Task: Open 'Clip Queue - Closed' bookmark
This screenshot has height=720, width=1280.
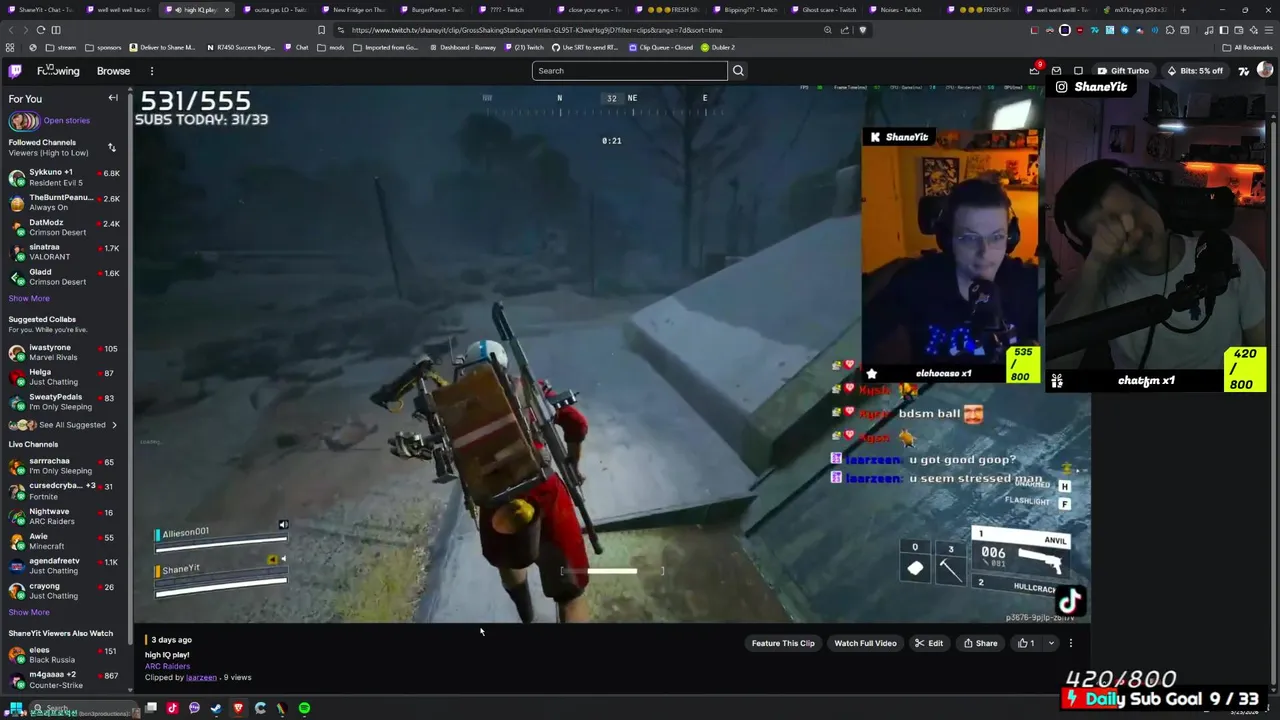Action: 661,47
